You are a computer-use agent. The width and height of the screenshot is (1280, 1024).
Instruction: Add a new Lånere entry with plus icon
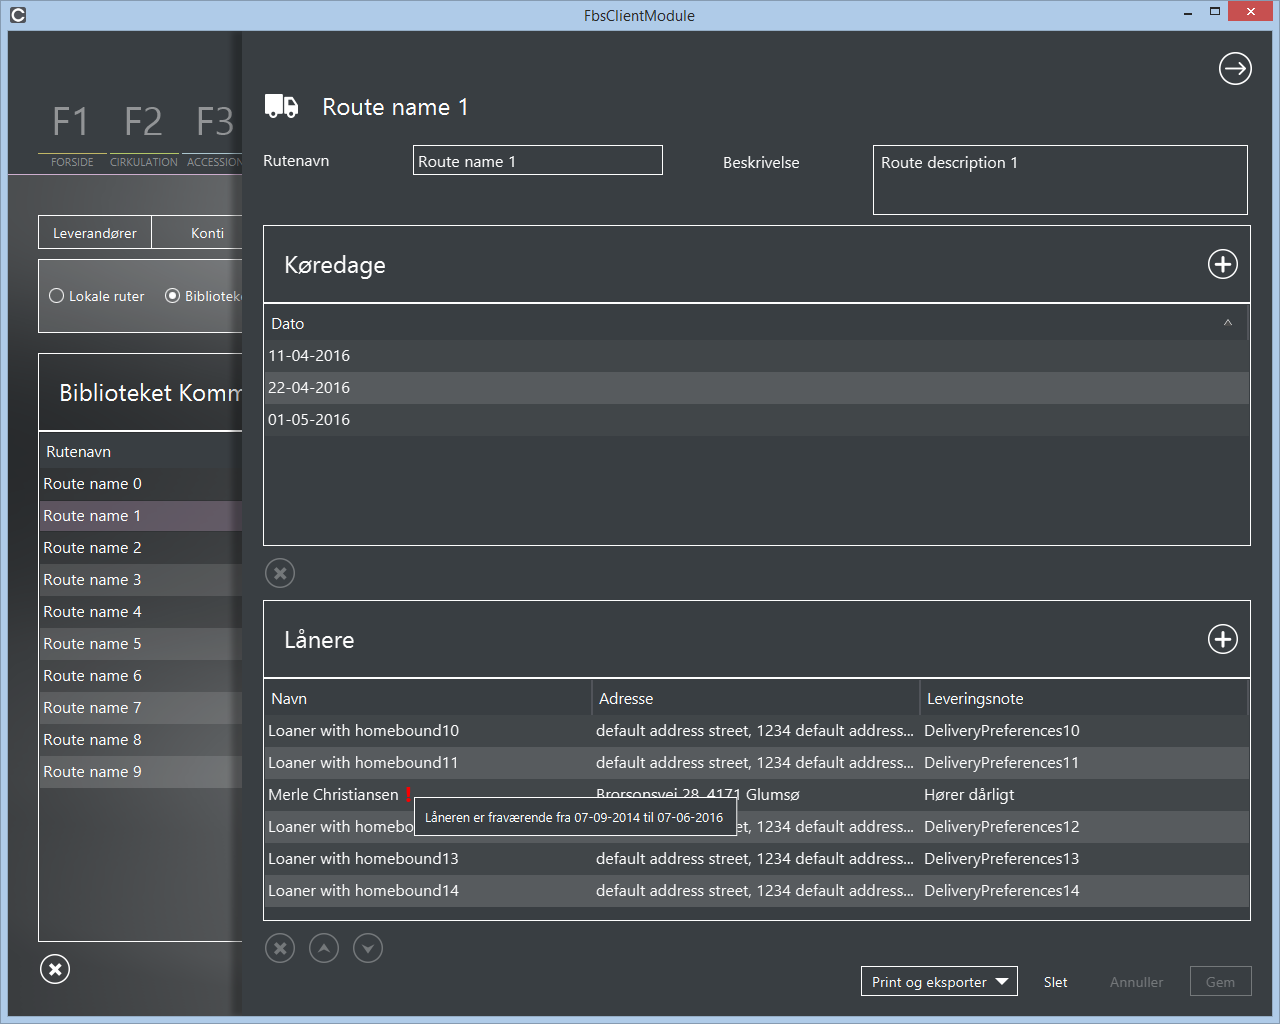click(1222, 639)
